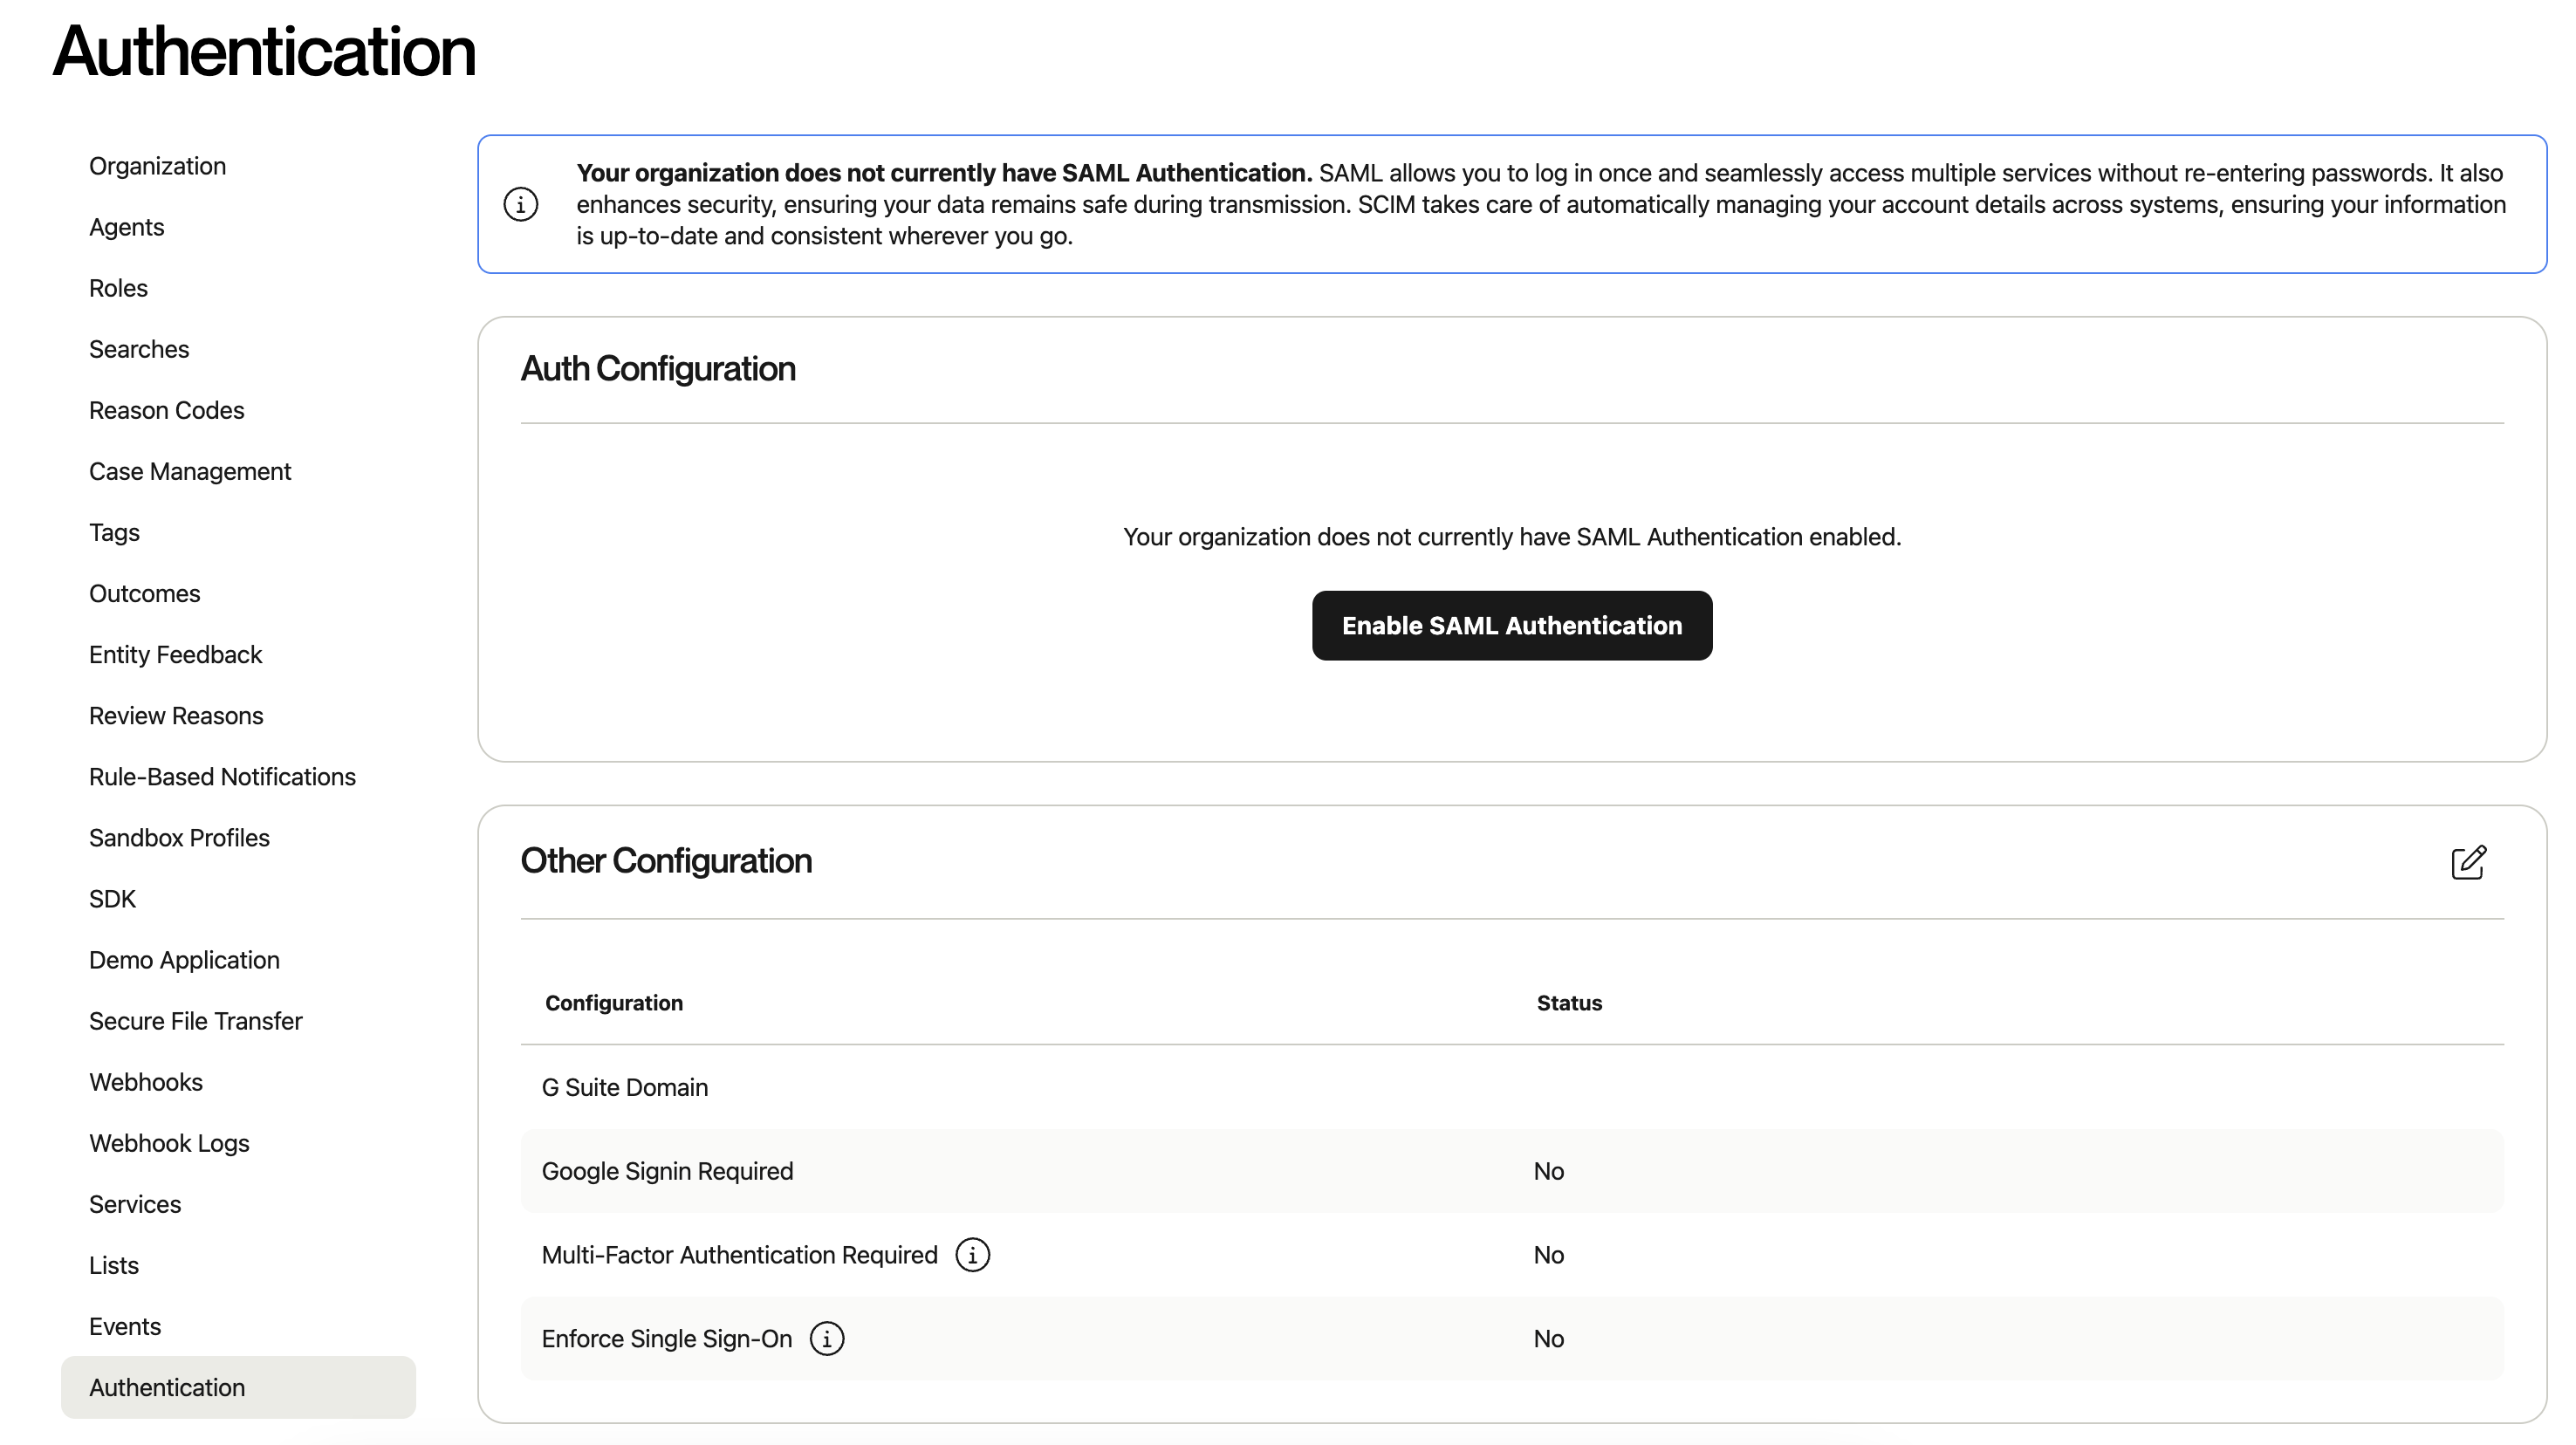This screenshot has width=2576, height=1445.
Task: Click the info icon in SAML banner
Action: pyautogui.click(x=521, y=205)
